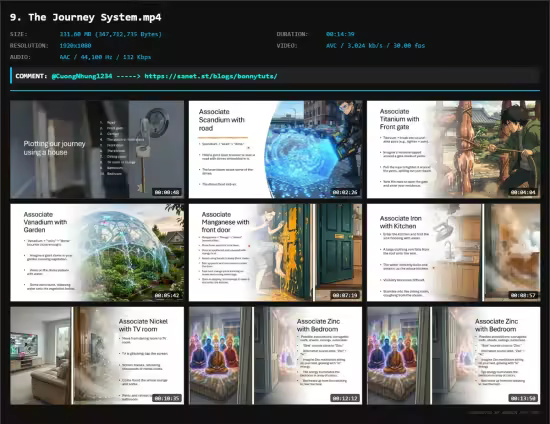
Task: Click the 'VIDEO:' label
Action: click(x=287, y=46)
